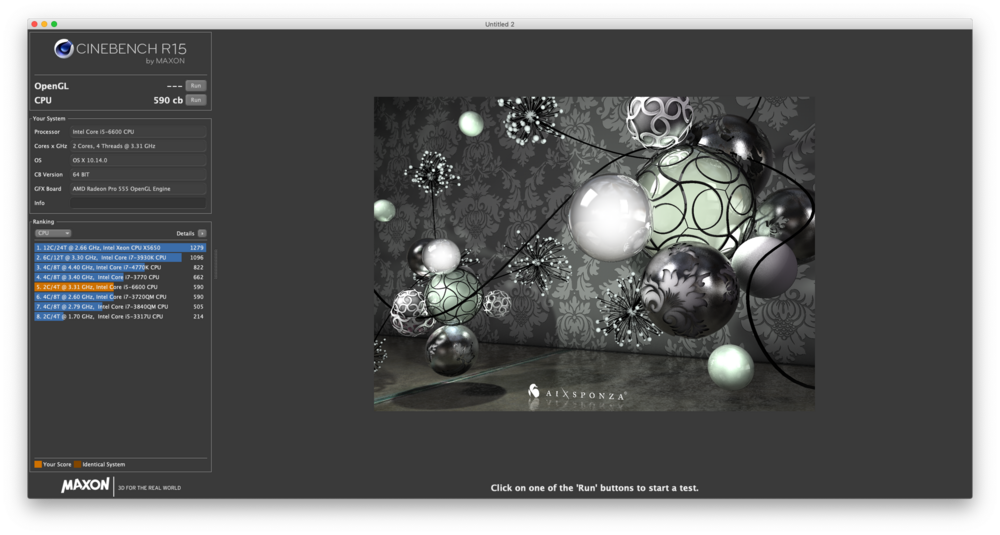Click the MAXON logo at the bottom
The width and height of the screenshot is (1000, 535).
pos(85,486)
